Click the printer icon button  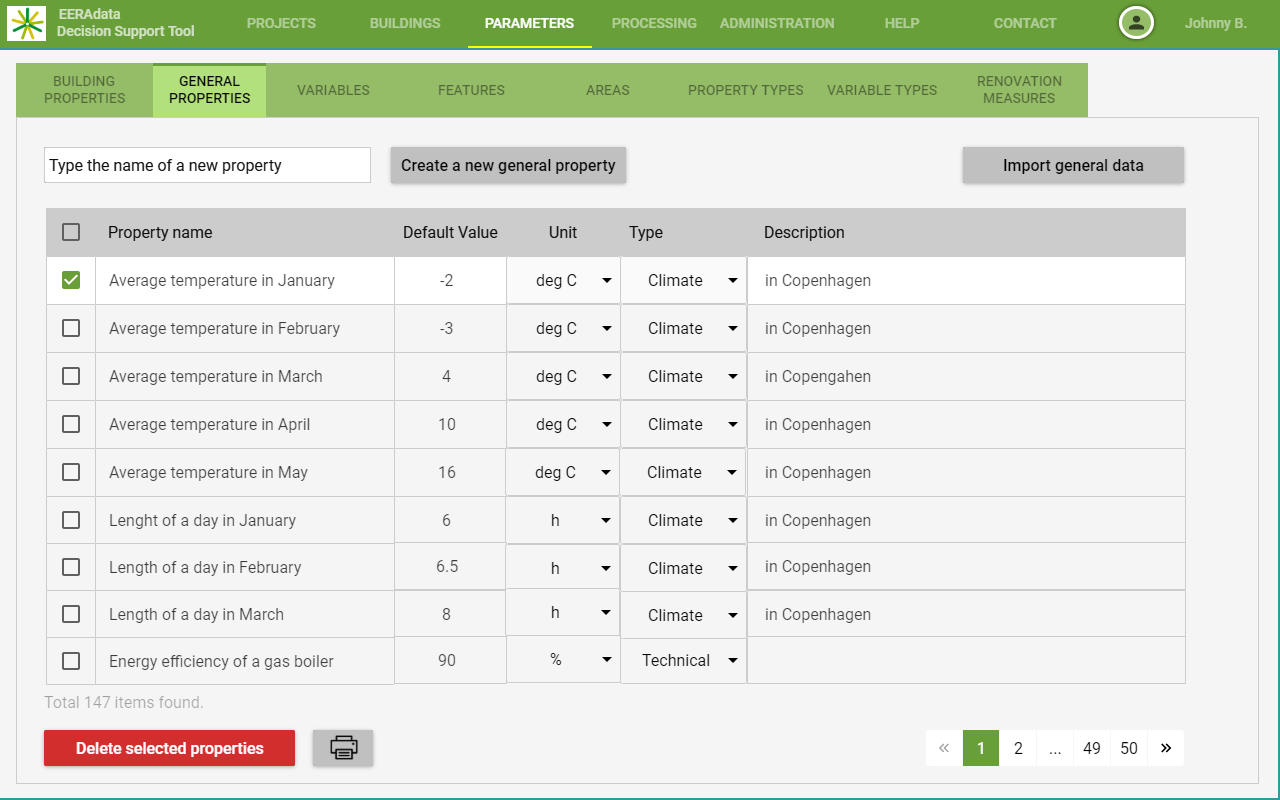tap(343, 747)
